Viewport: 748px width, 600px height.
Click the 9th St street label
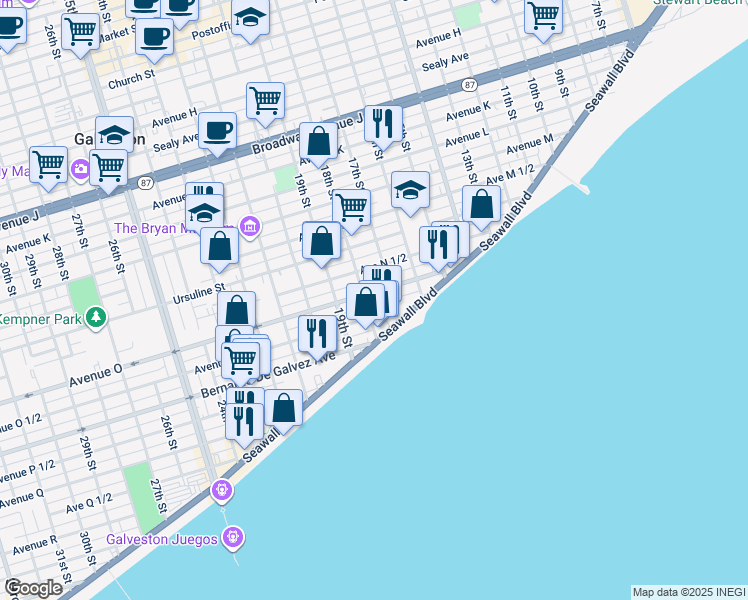(x=561, y=83)
